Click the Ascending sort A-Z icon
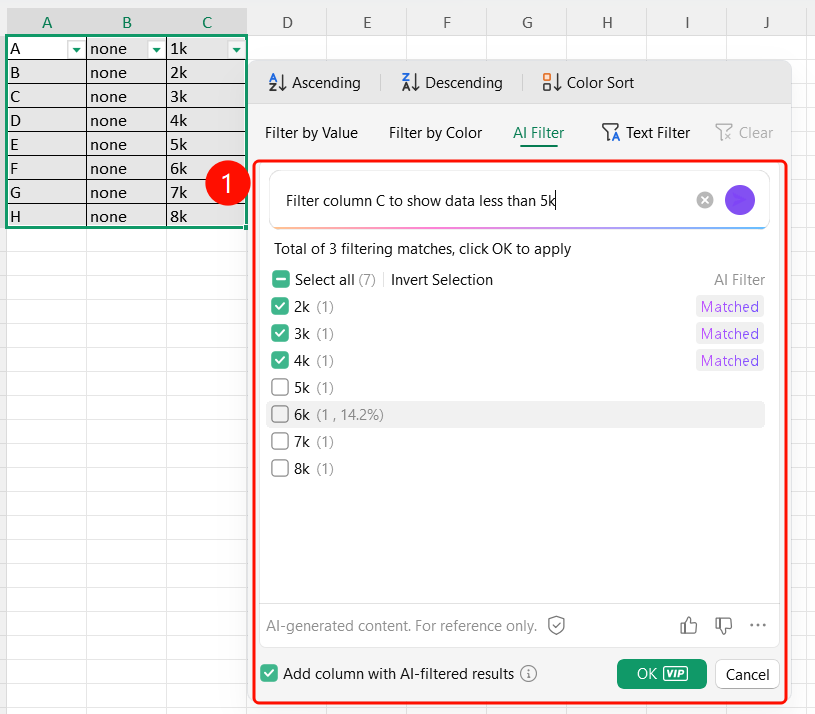 click(x=277, y=83)
